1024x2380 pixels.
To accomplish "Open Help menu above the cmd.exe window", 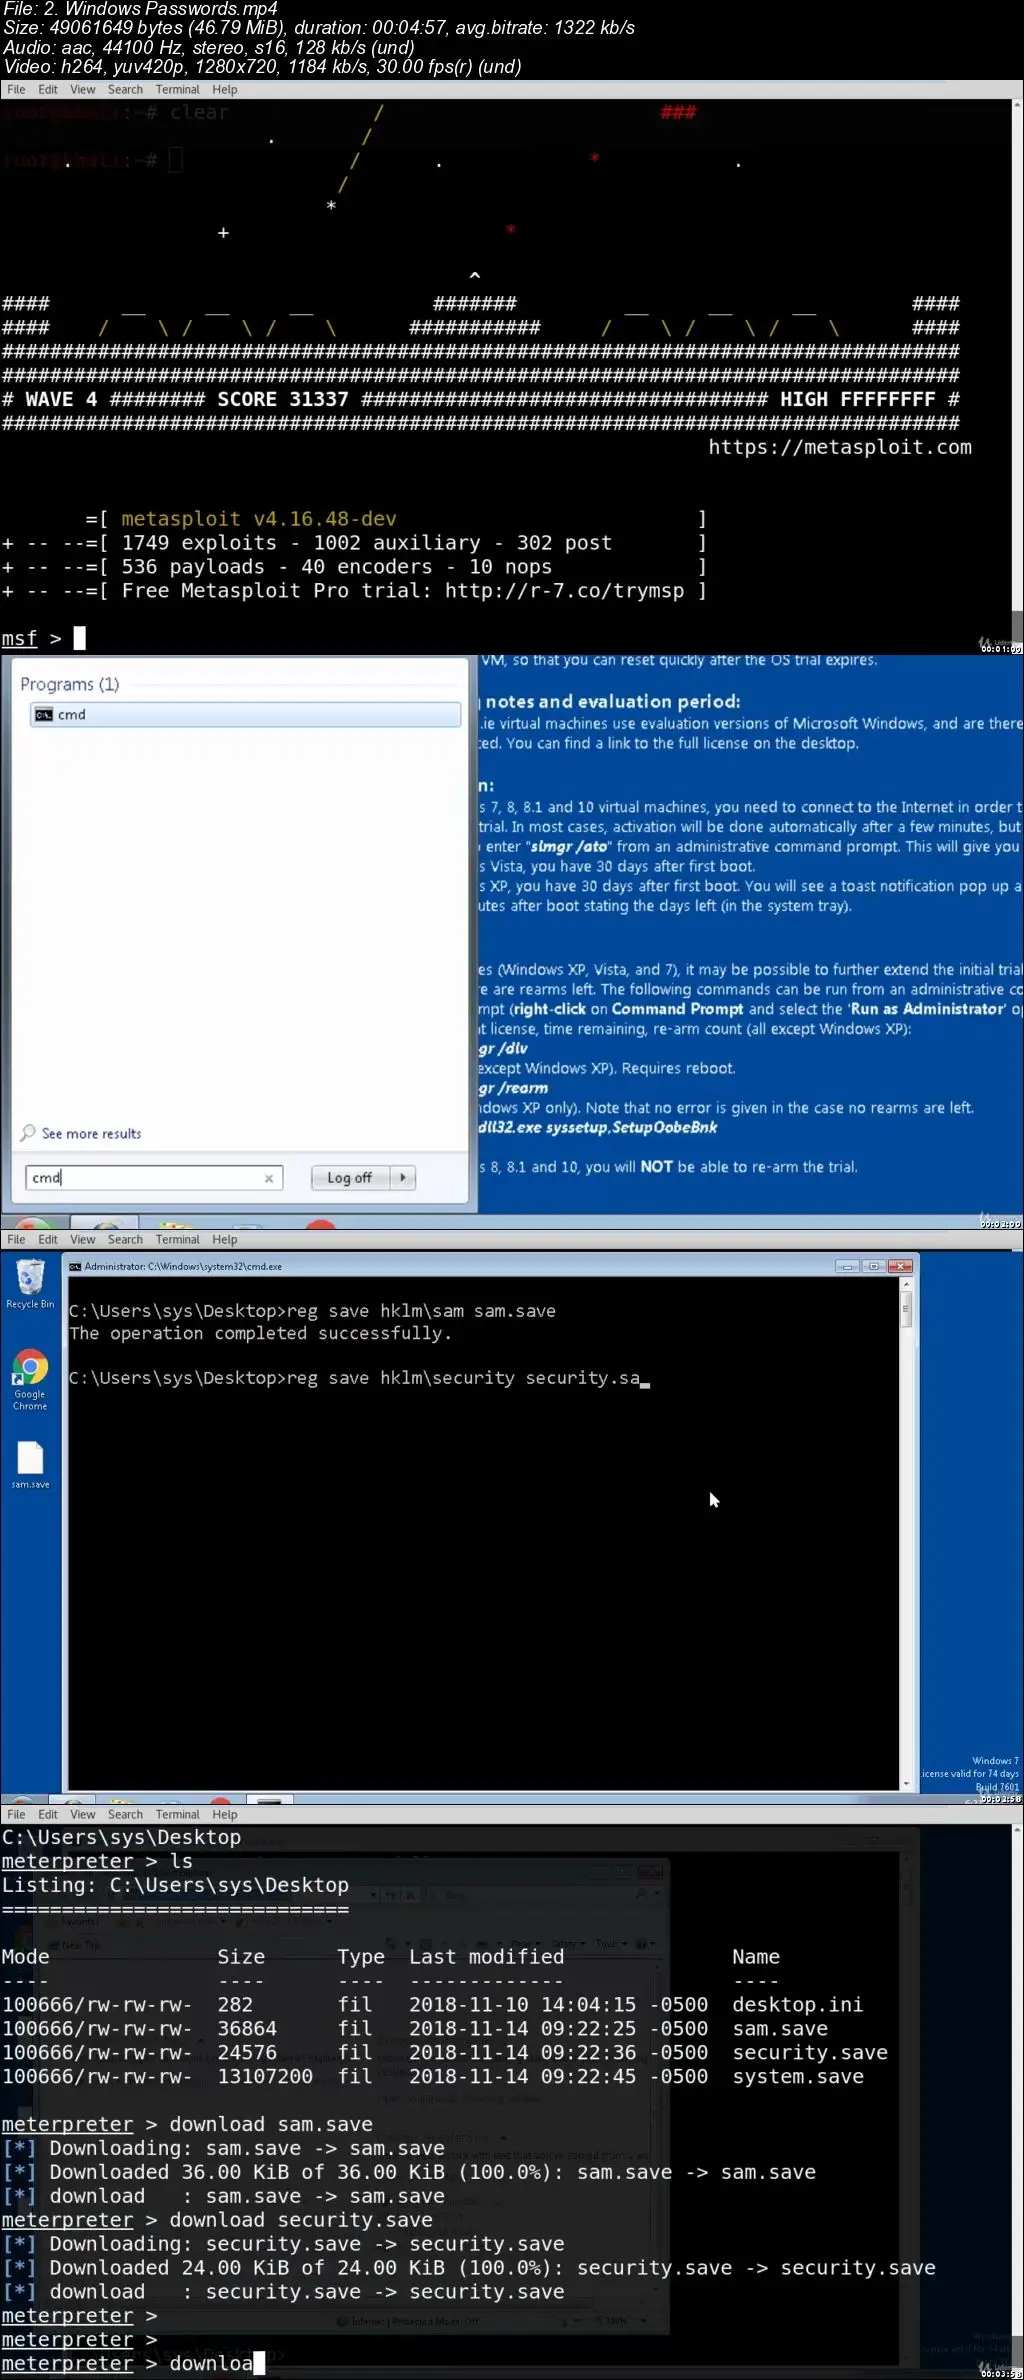I will click(x=225, y=1239).
